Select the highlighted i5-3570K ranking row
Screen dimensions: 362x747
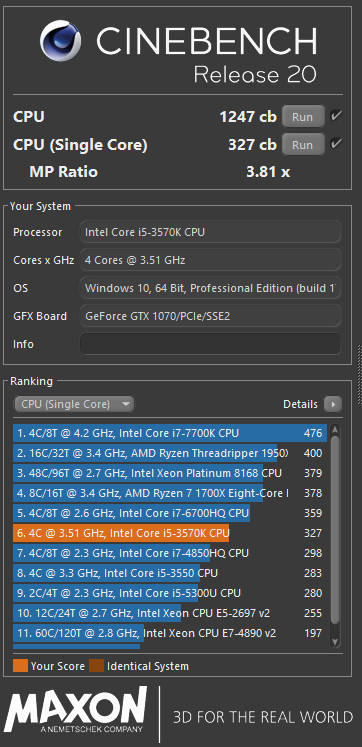170,533
